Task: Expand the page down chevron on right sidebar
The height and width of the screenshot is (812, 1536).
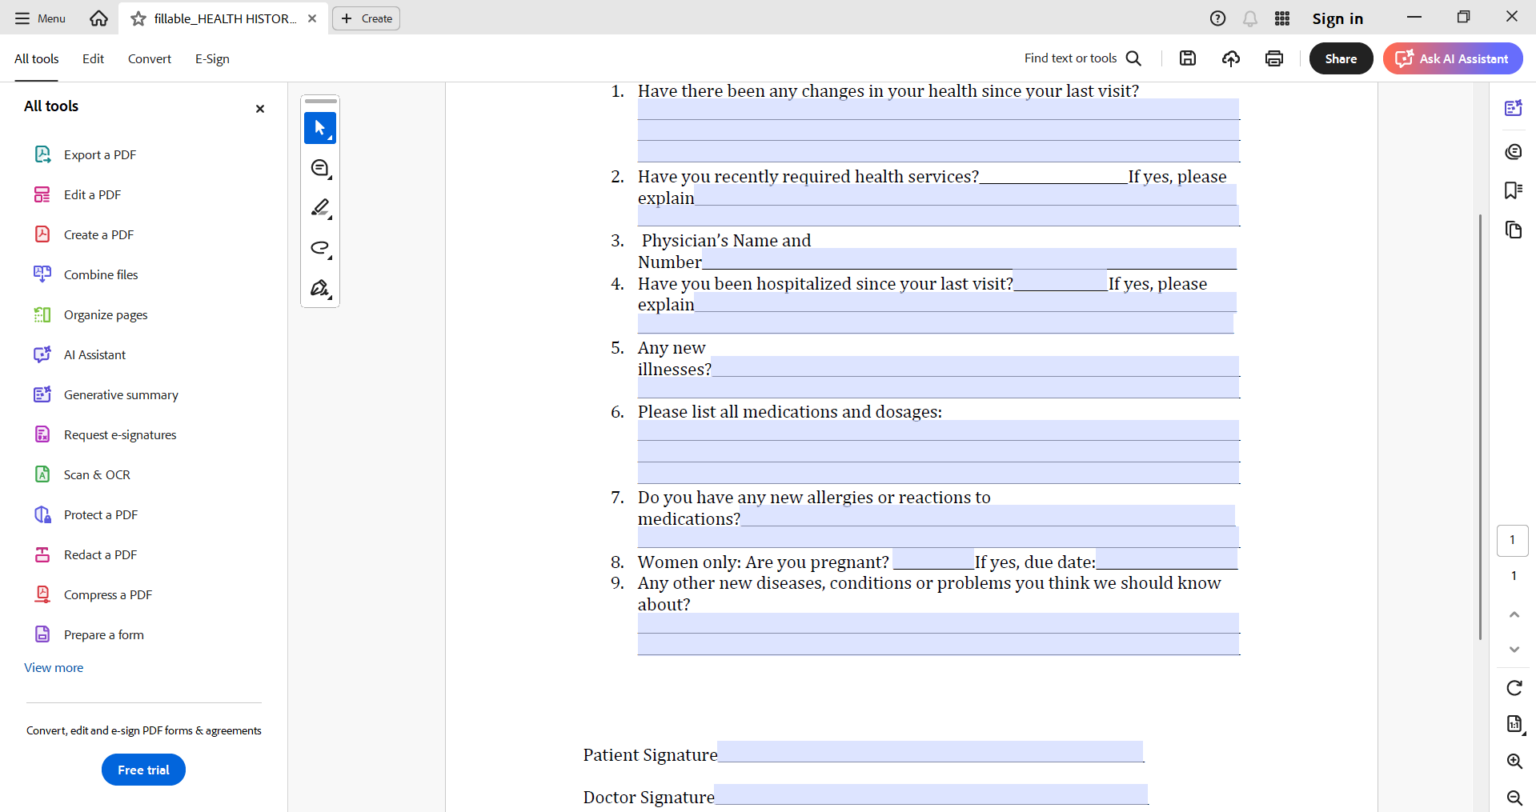Action: click(x=1513, y=649)
